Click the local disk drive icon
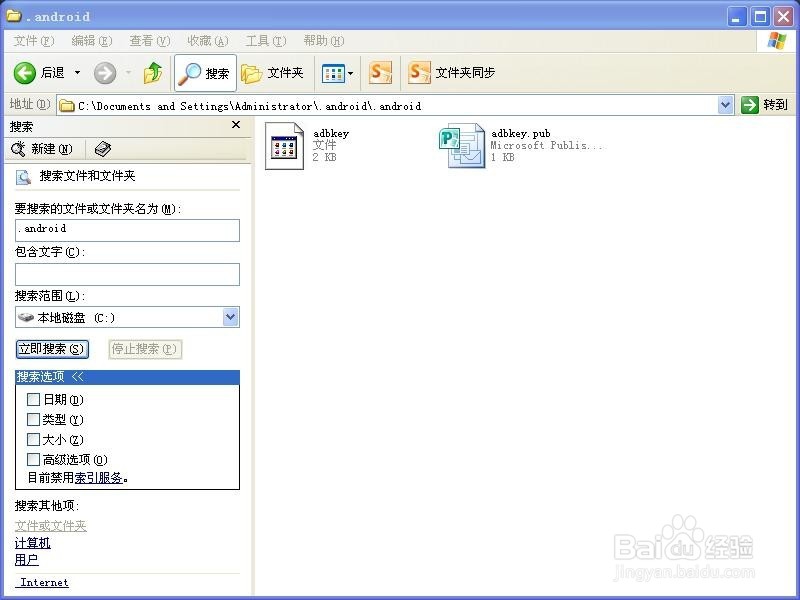Screen dimensions: 800x600 coord(26,317)
